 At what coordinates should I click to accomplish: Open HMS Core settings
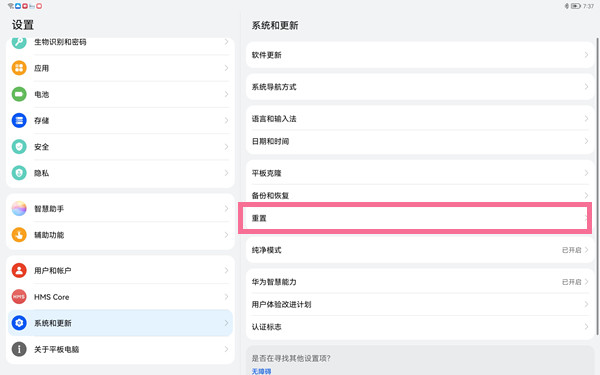coord(120,297)
